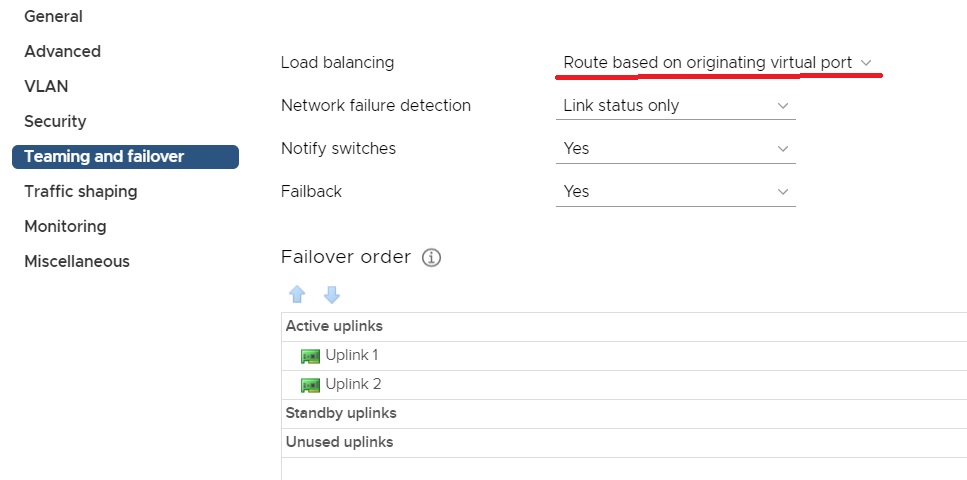Screen dimensions: 967x480
Task: Click the Failover order info icon
Action: 432,258
